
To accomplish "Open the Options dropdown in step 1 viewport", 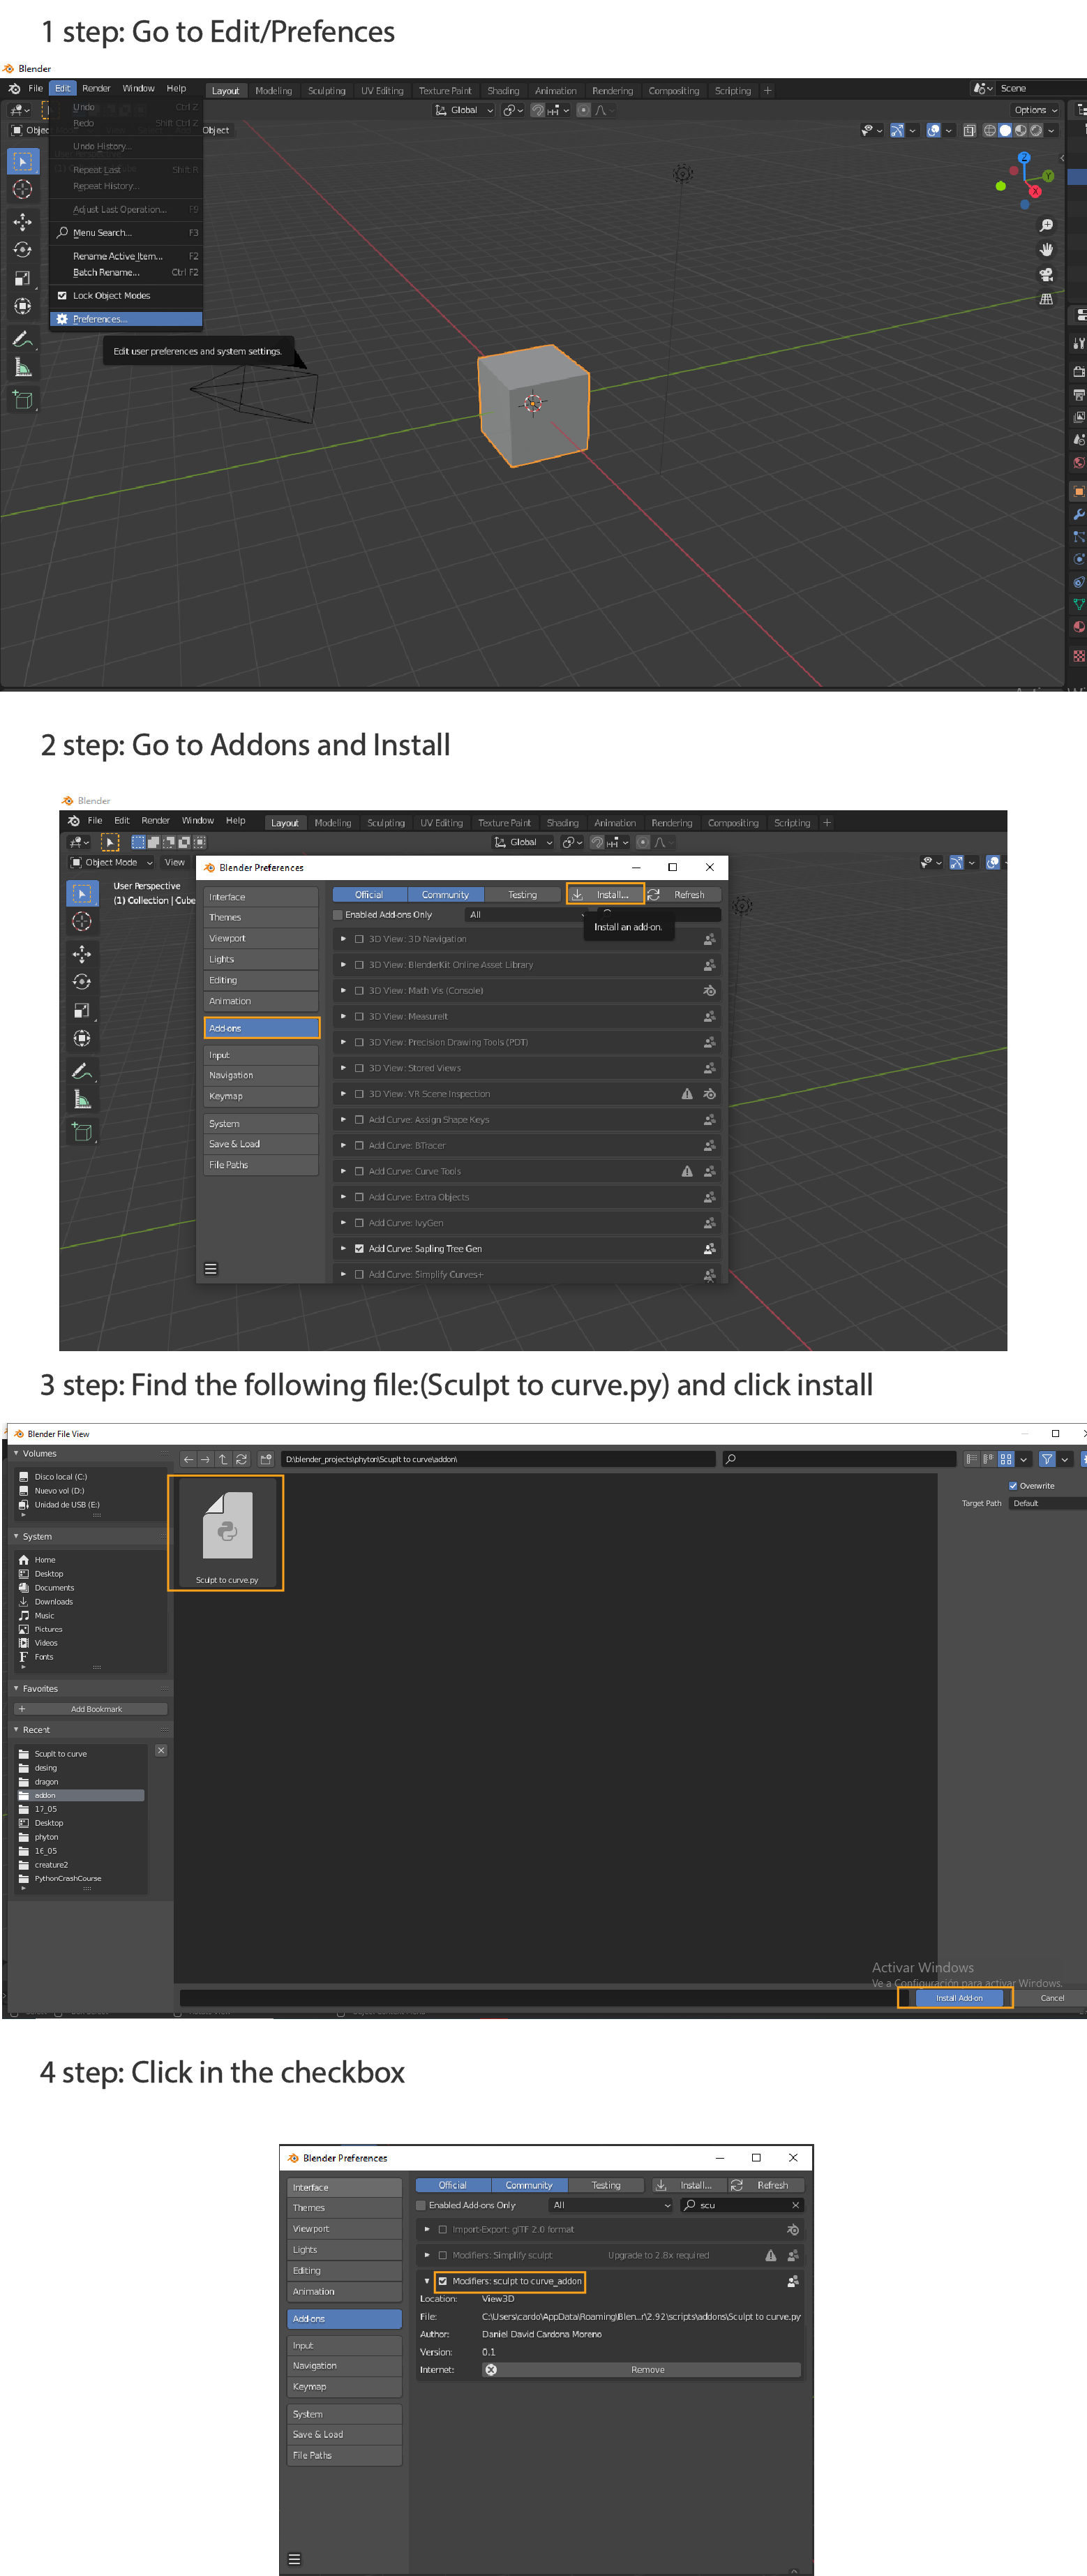I will (1035, 110).
